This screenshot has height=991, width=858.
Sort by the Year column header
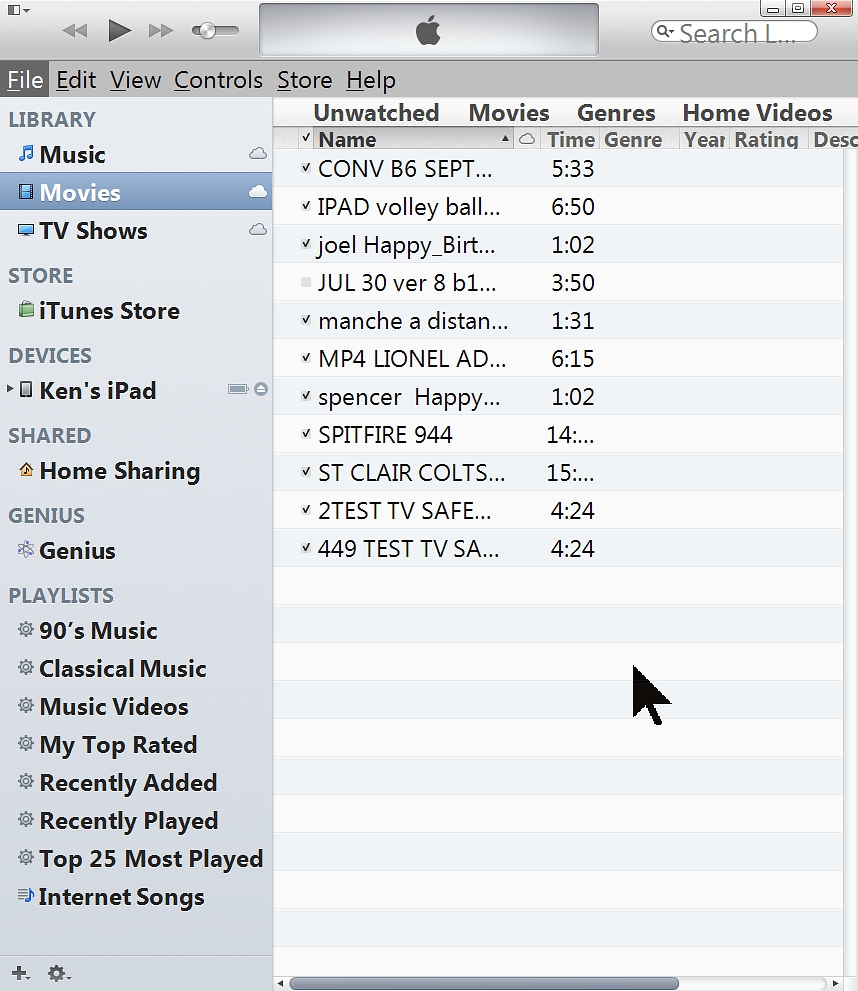click(705, 139)
